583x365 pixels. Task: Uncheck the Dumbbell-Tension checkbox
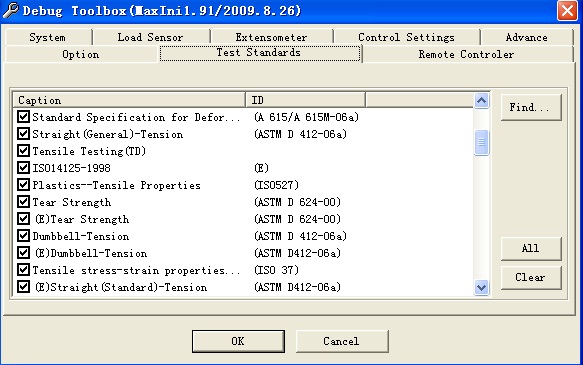pos(23,236)
